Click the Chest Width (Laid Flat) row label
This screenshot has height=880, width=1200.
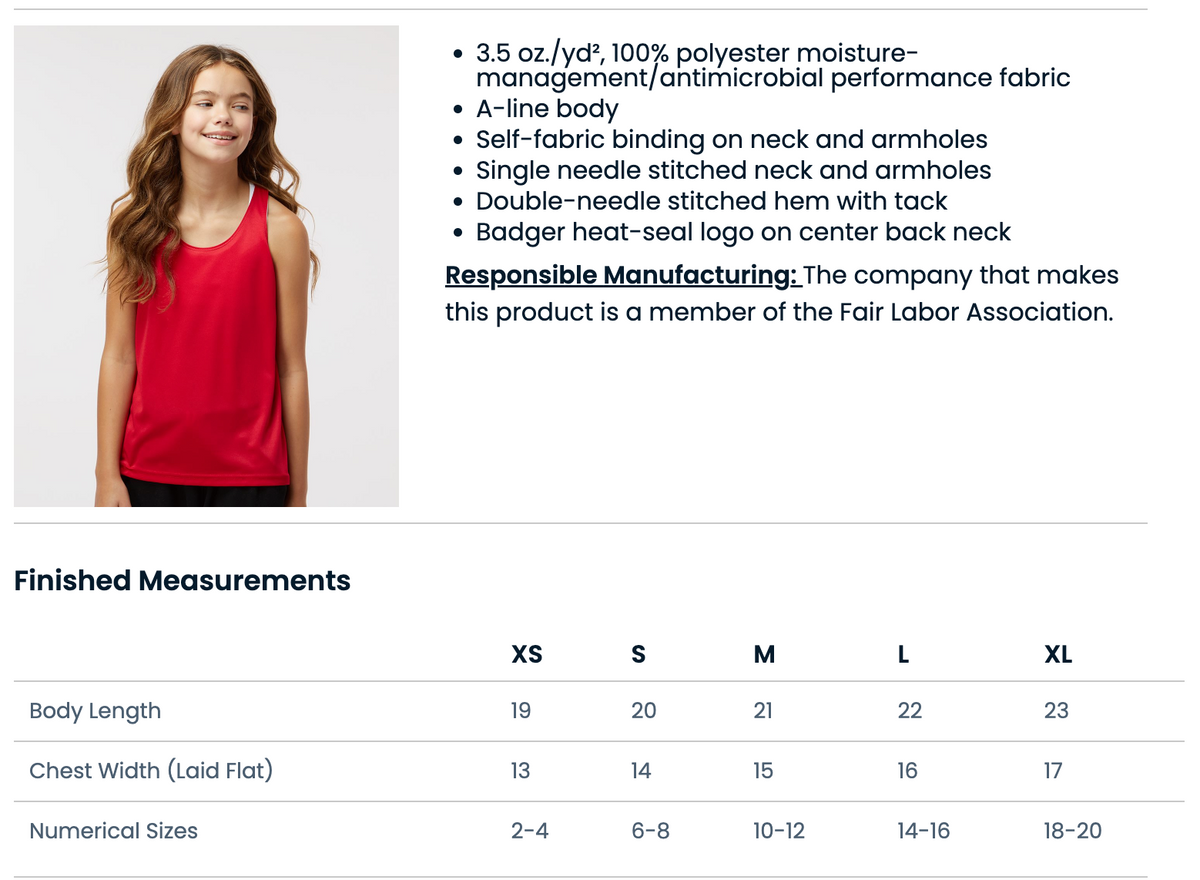151,771
